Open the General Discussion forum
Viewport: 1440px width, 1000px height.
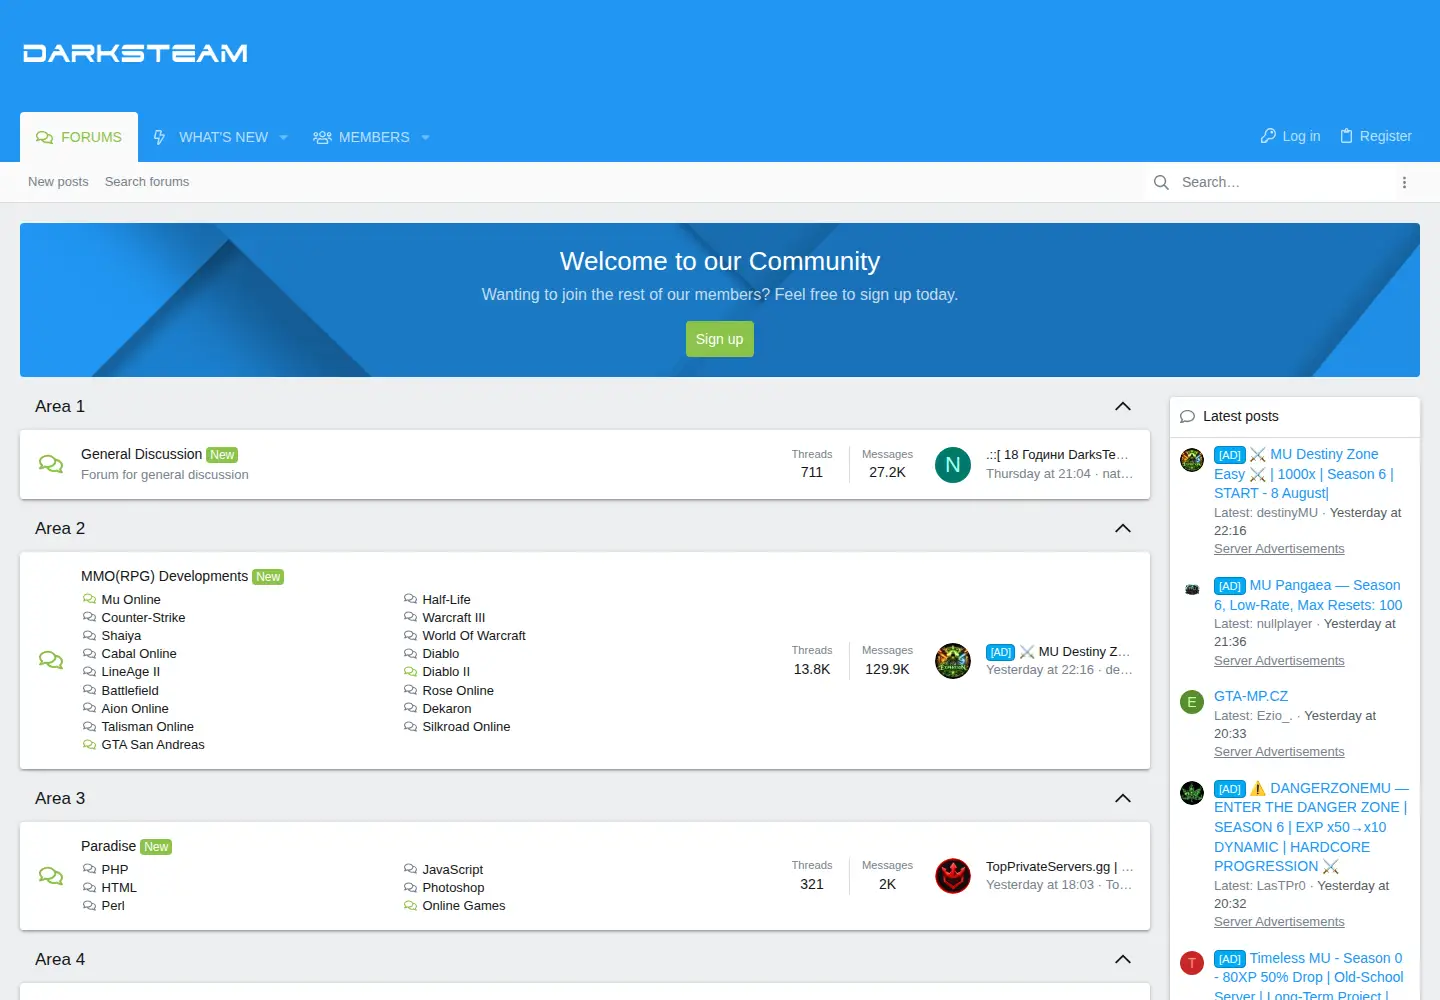tap(141, 454)
